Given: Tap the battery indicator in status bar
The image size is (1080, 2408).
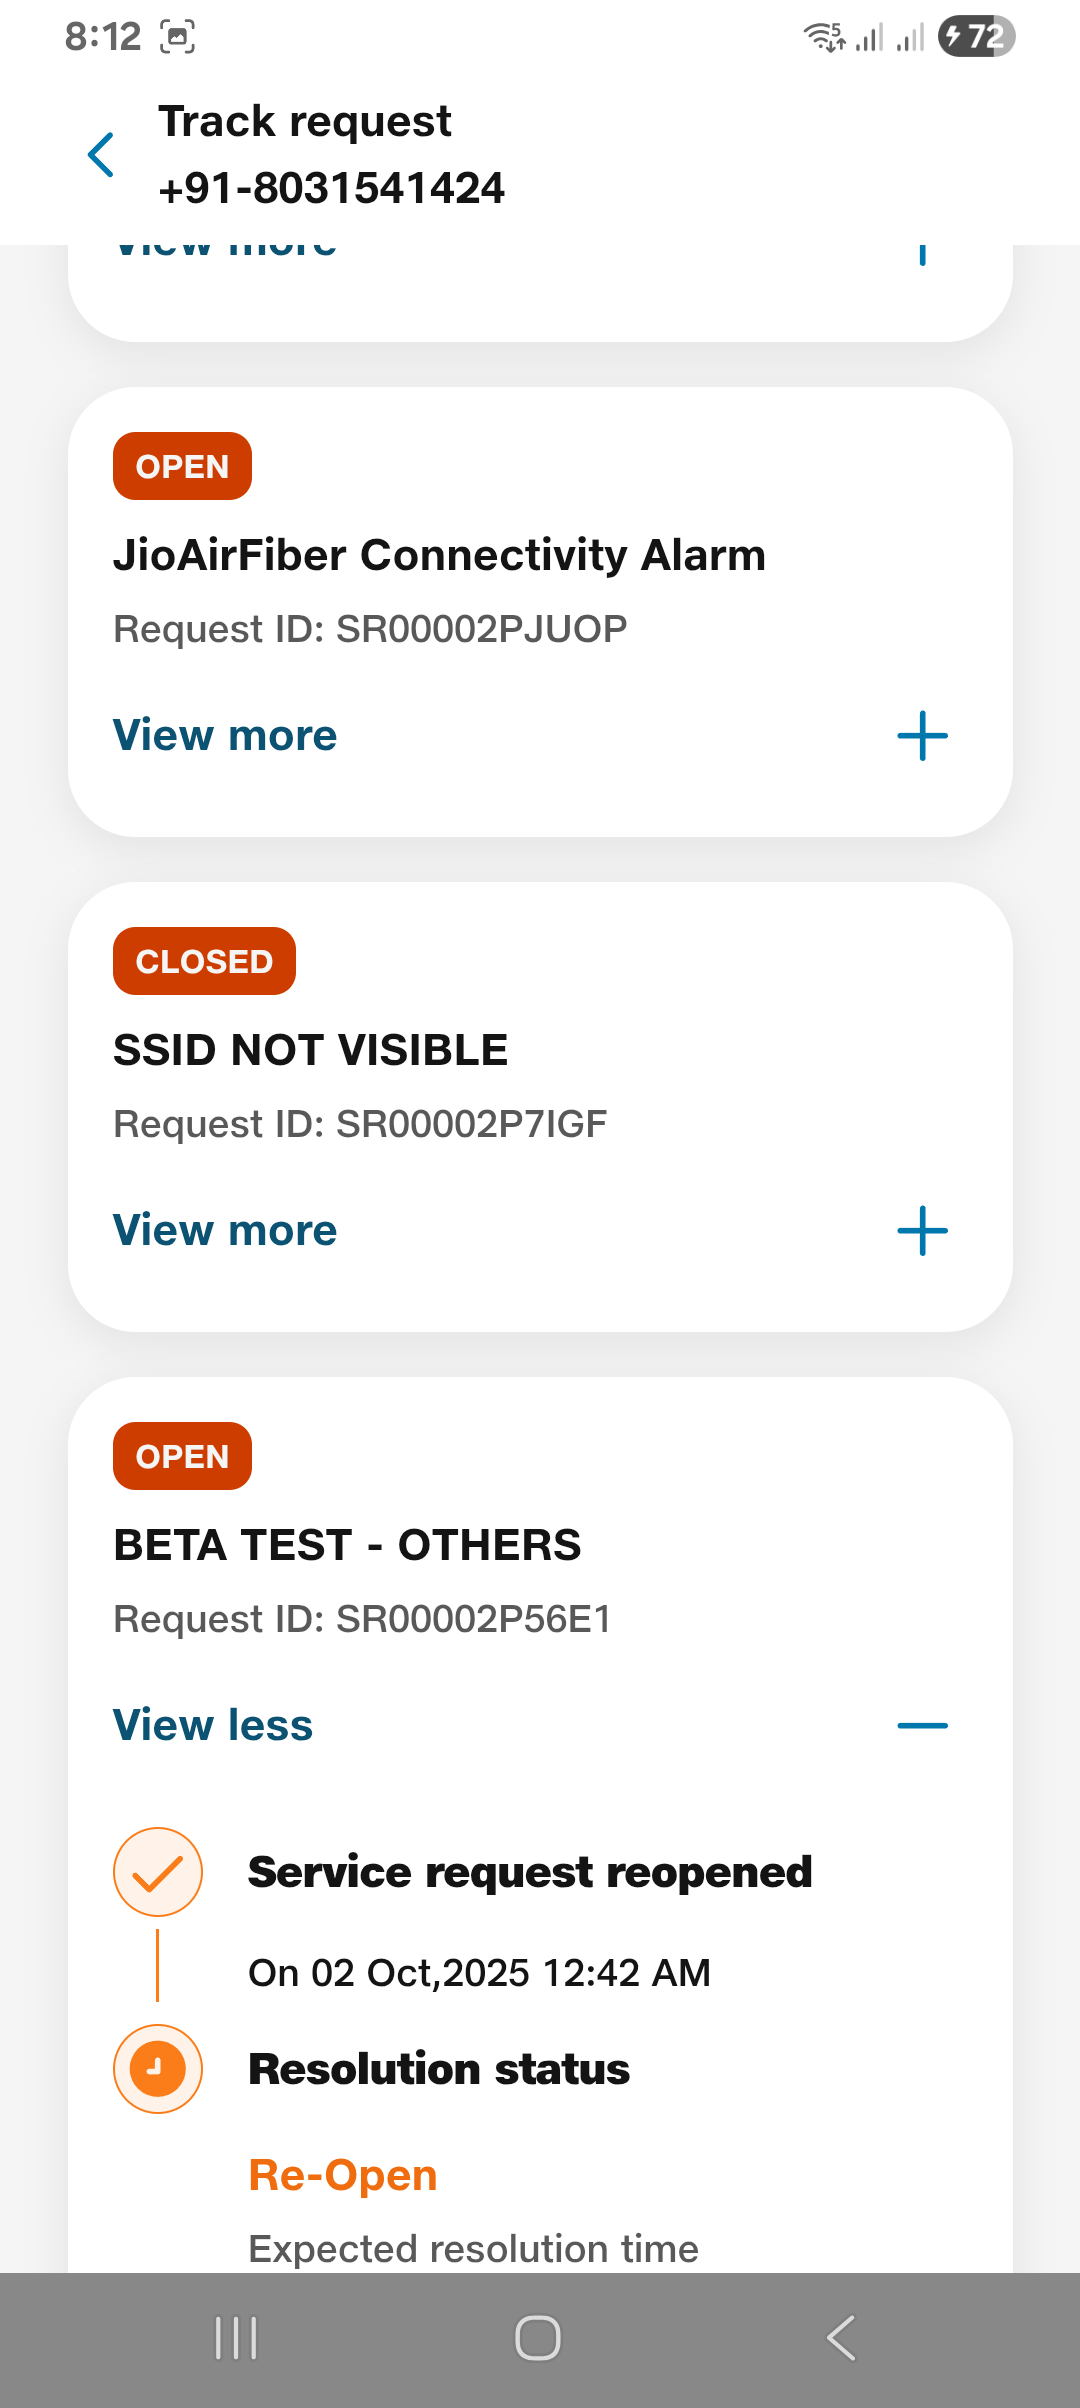Looking at the screenshot, I should coord(976,37).
